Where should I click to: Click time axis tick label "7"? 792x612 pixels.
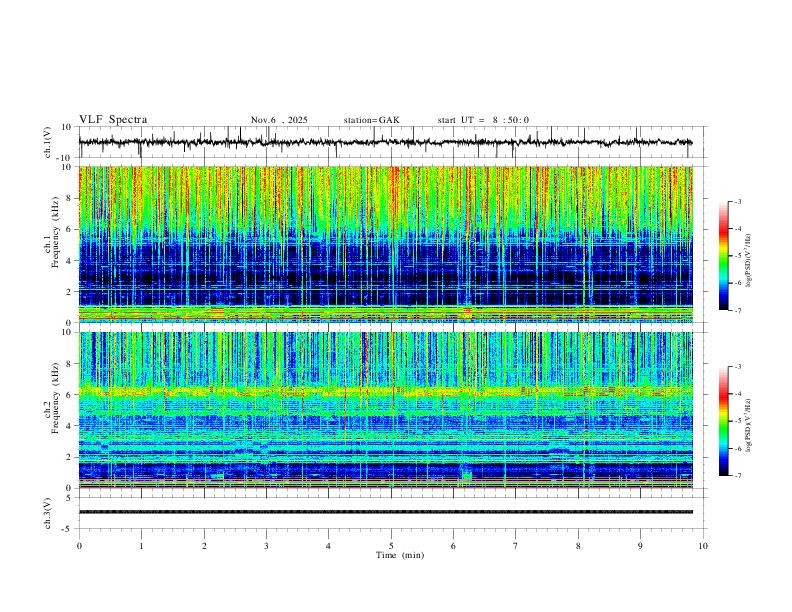point(516,546)
